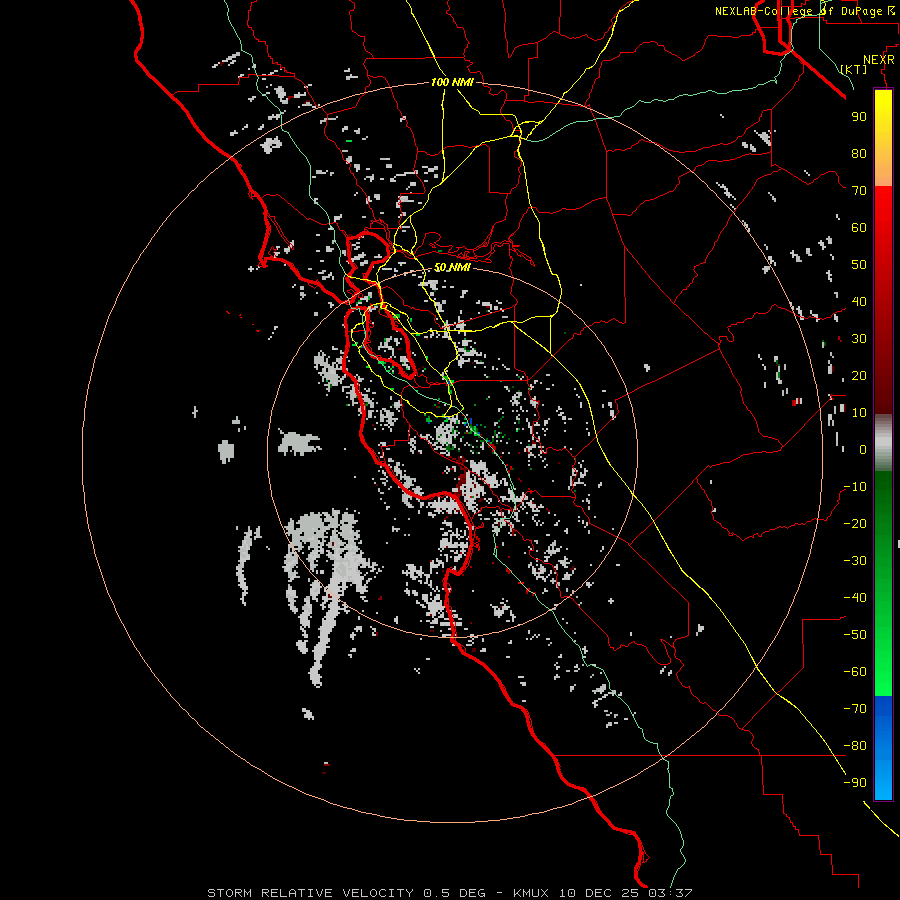Click the -90 value on the velocity scale
The height and width of the screenshot is (900, 900).
(855, 783)
